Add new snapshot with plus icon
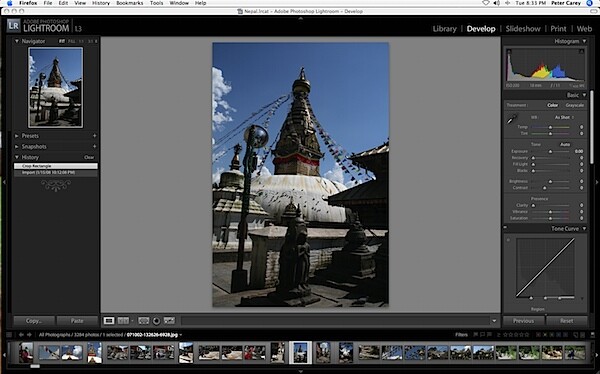This screenshot has height=374, width=600. (95, 147)
